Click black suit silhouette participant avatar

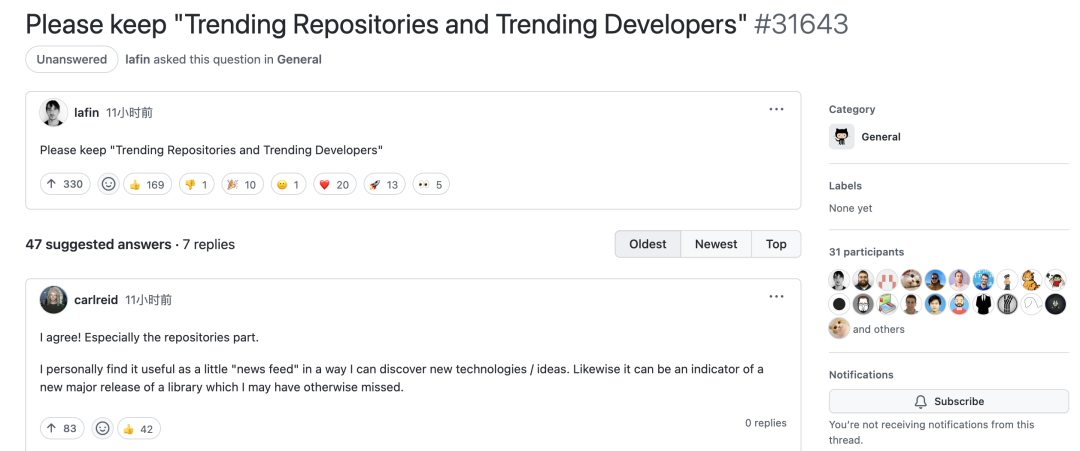tap(984, 304)
